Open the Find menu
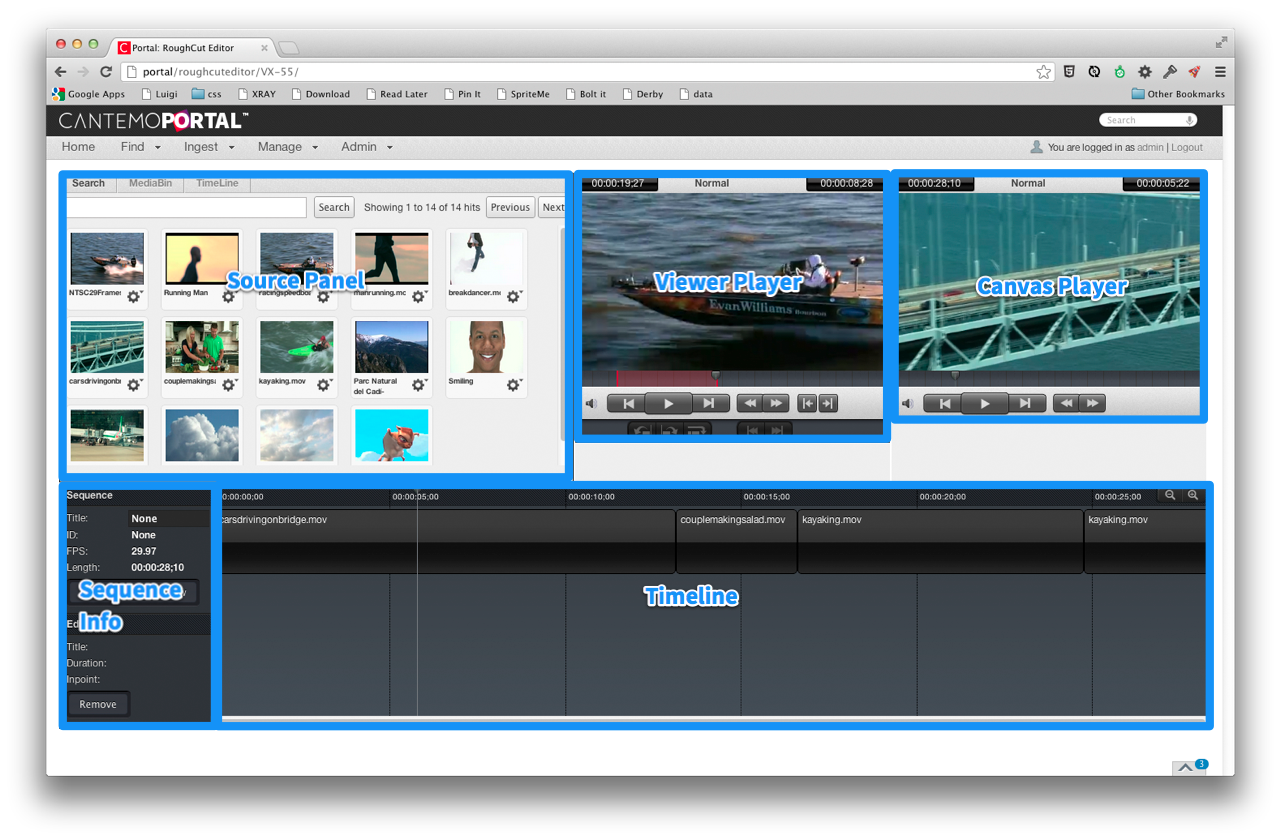Viewport: 1281px width, 840px height. [x=140, y=147]
